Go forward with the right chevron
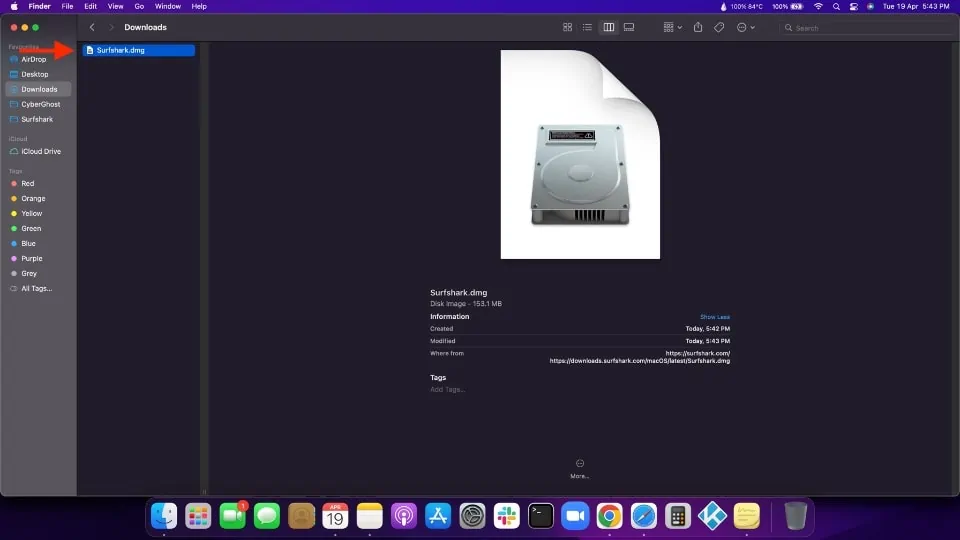Viewport: 960px width, 540px height. 111,28
